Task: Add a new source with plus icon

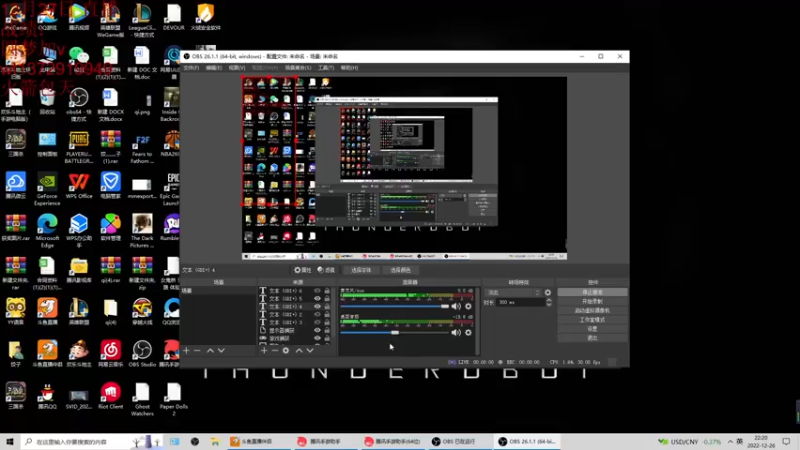Action: 264,351
